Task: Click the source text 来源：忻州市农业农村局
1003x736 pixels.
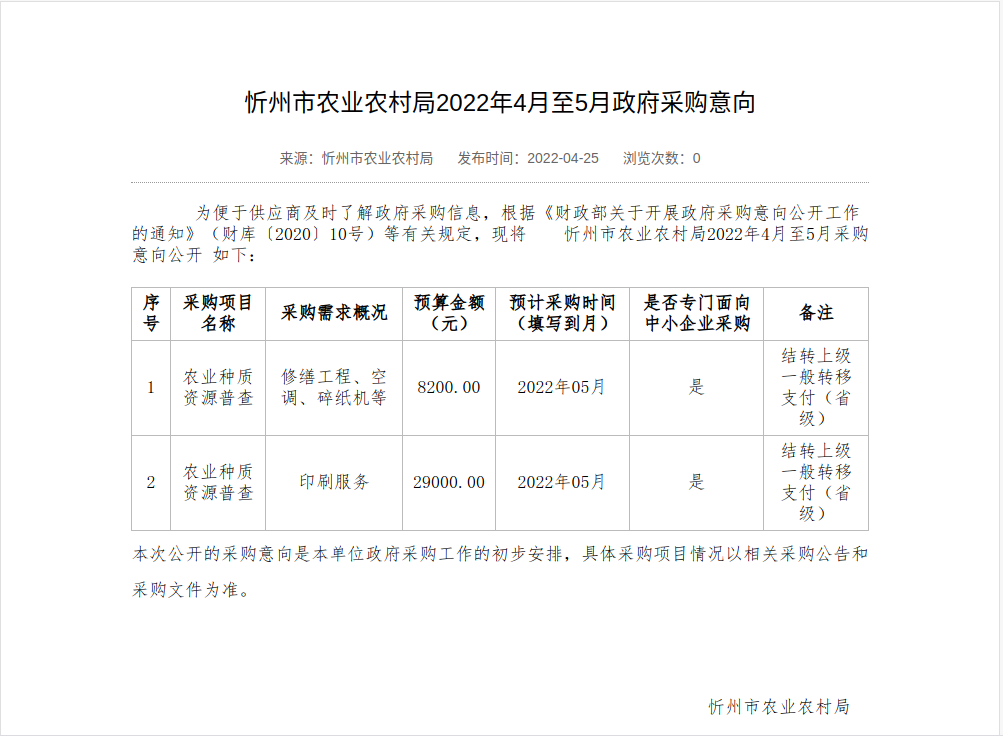Action: point(356,158)
